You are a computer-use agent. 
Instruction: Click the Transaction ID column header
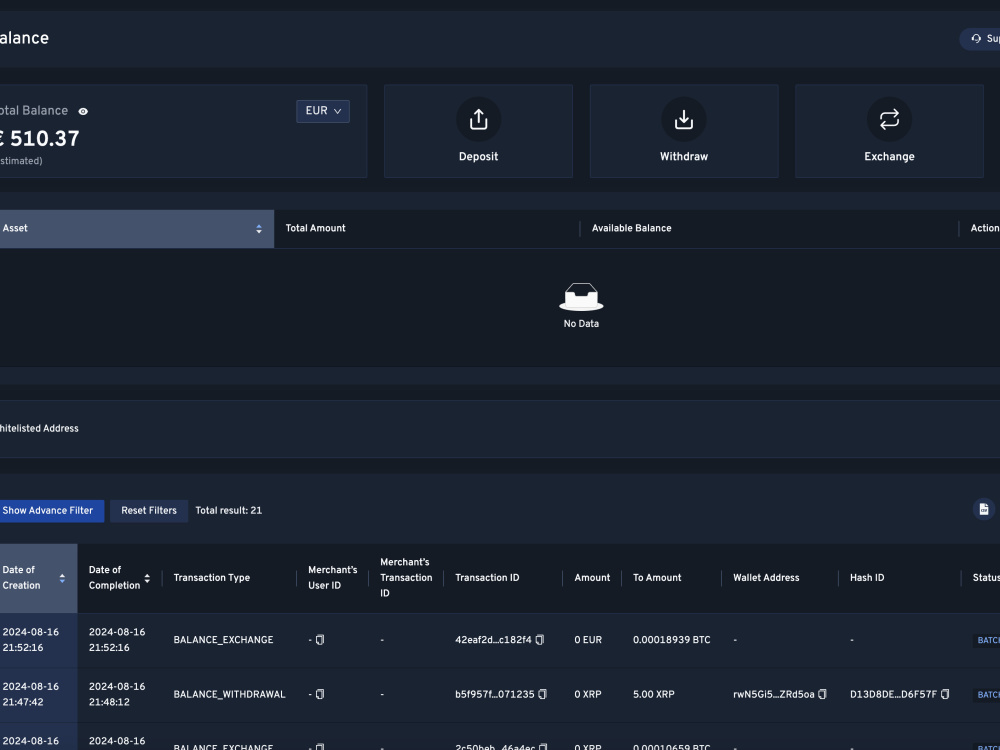point(487,578)
